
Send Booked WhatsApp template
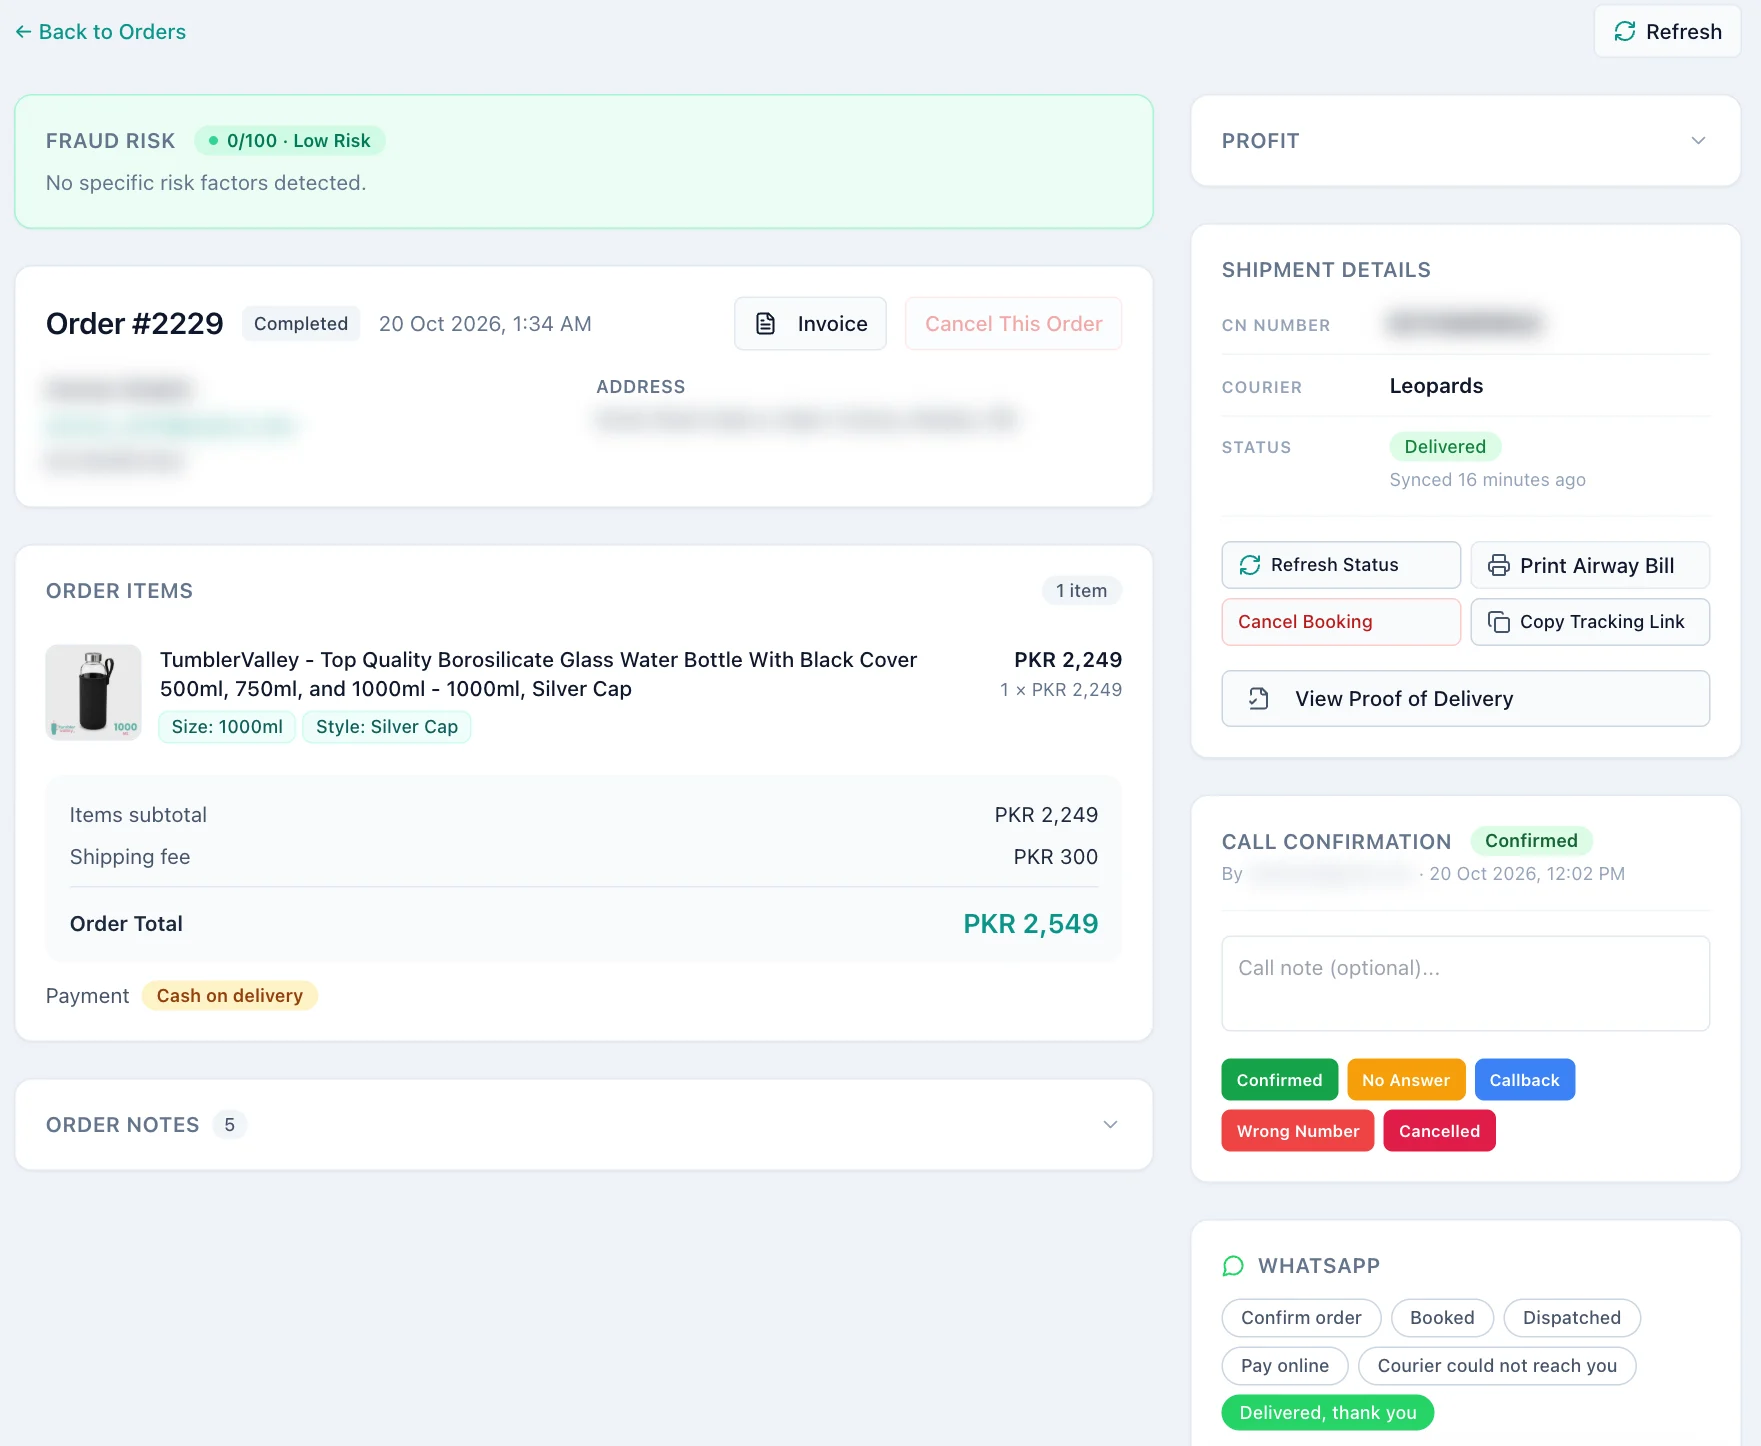point(1442,1318)
